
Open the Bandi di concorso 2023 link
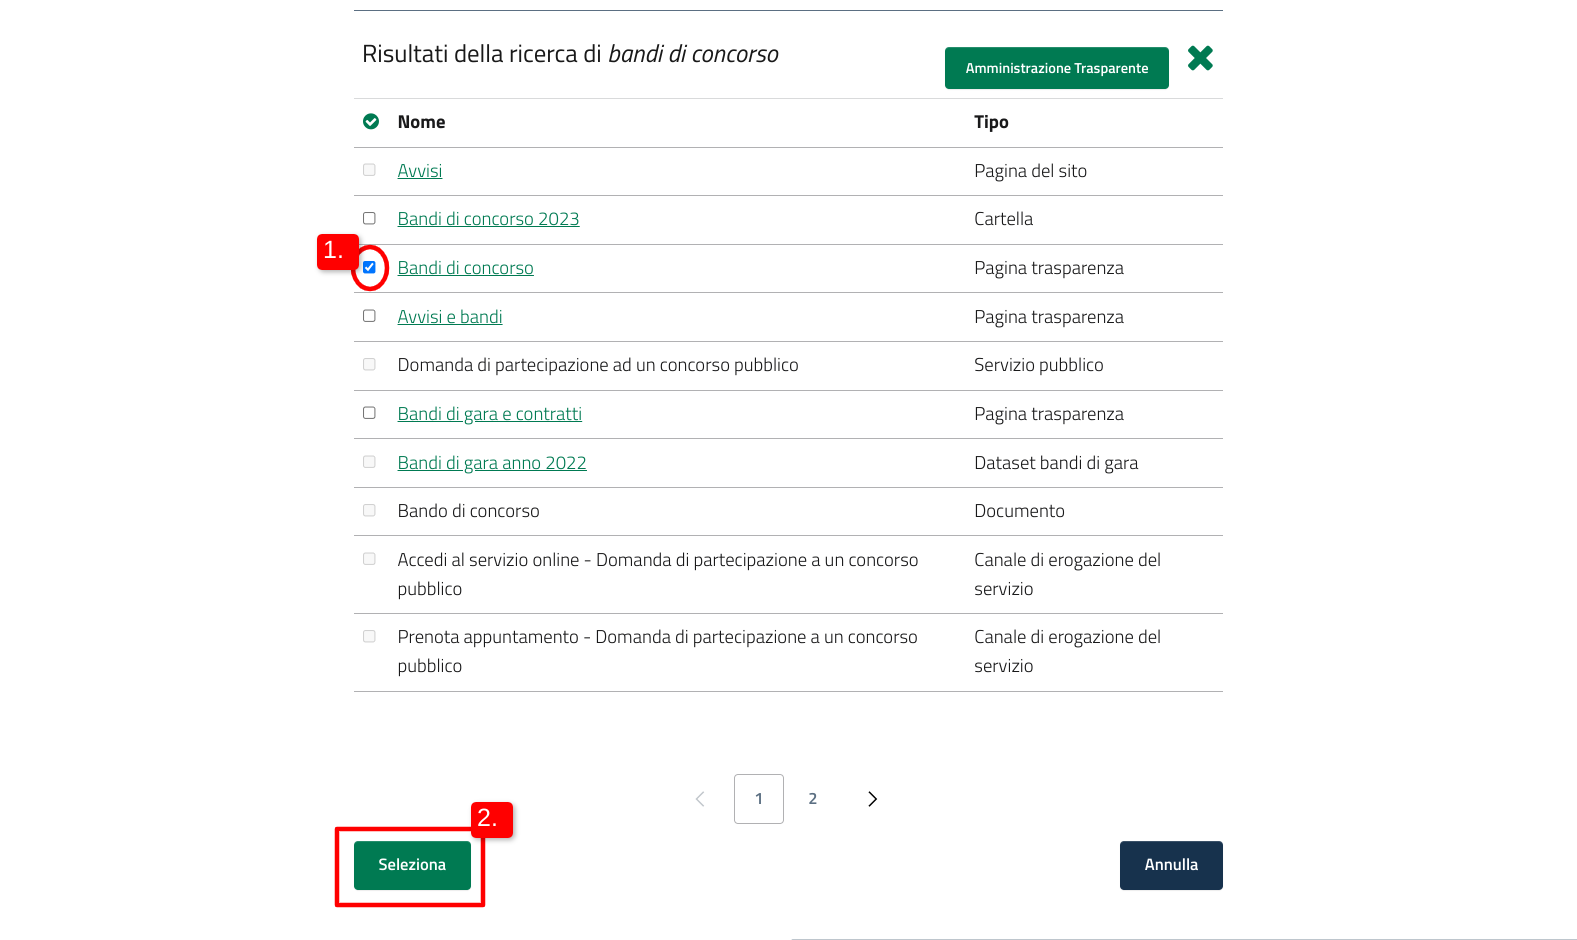488,219
